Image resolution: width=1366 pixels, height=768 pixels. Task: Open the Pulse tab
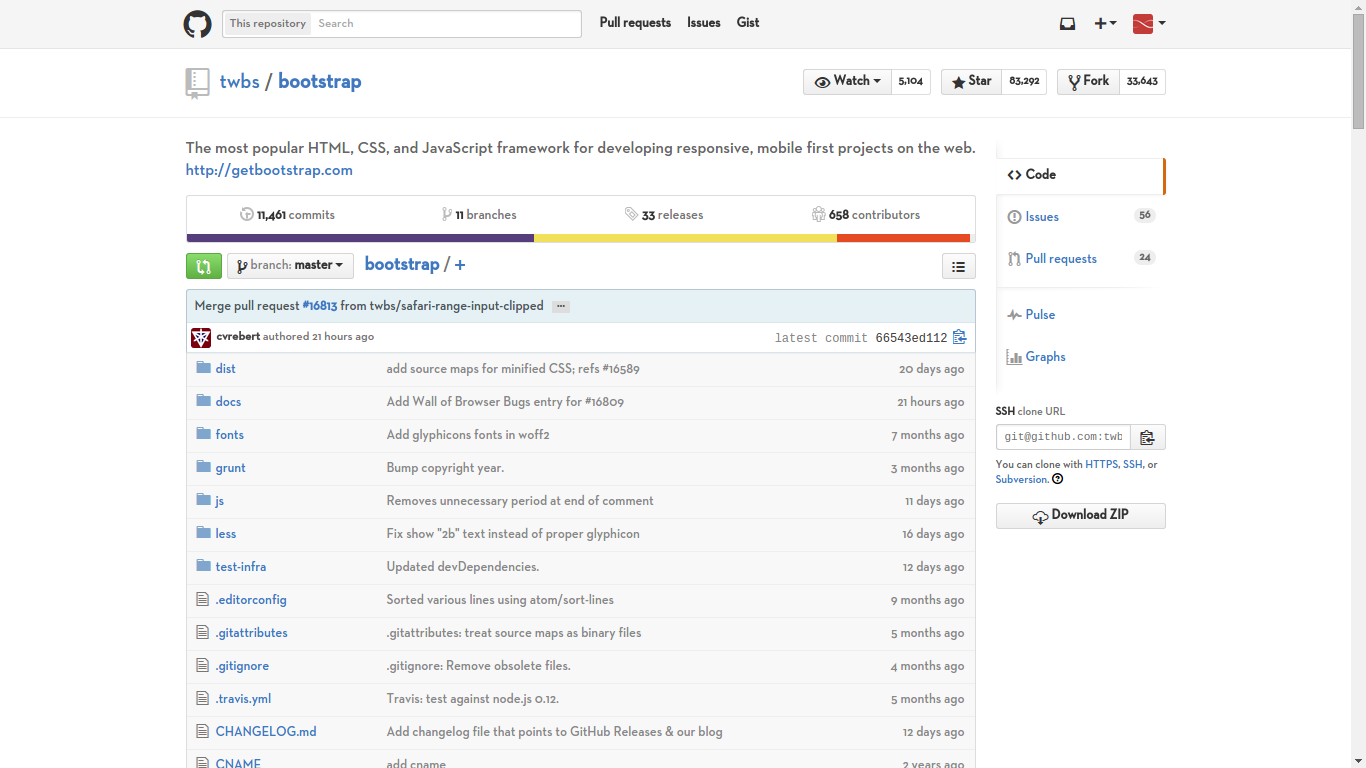click(1080, 315)
